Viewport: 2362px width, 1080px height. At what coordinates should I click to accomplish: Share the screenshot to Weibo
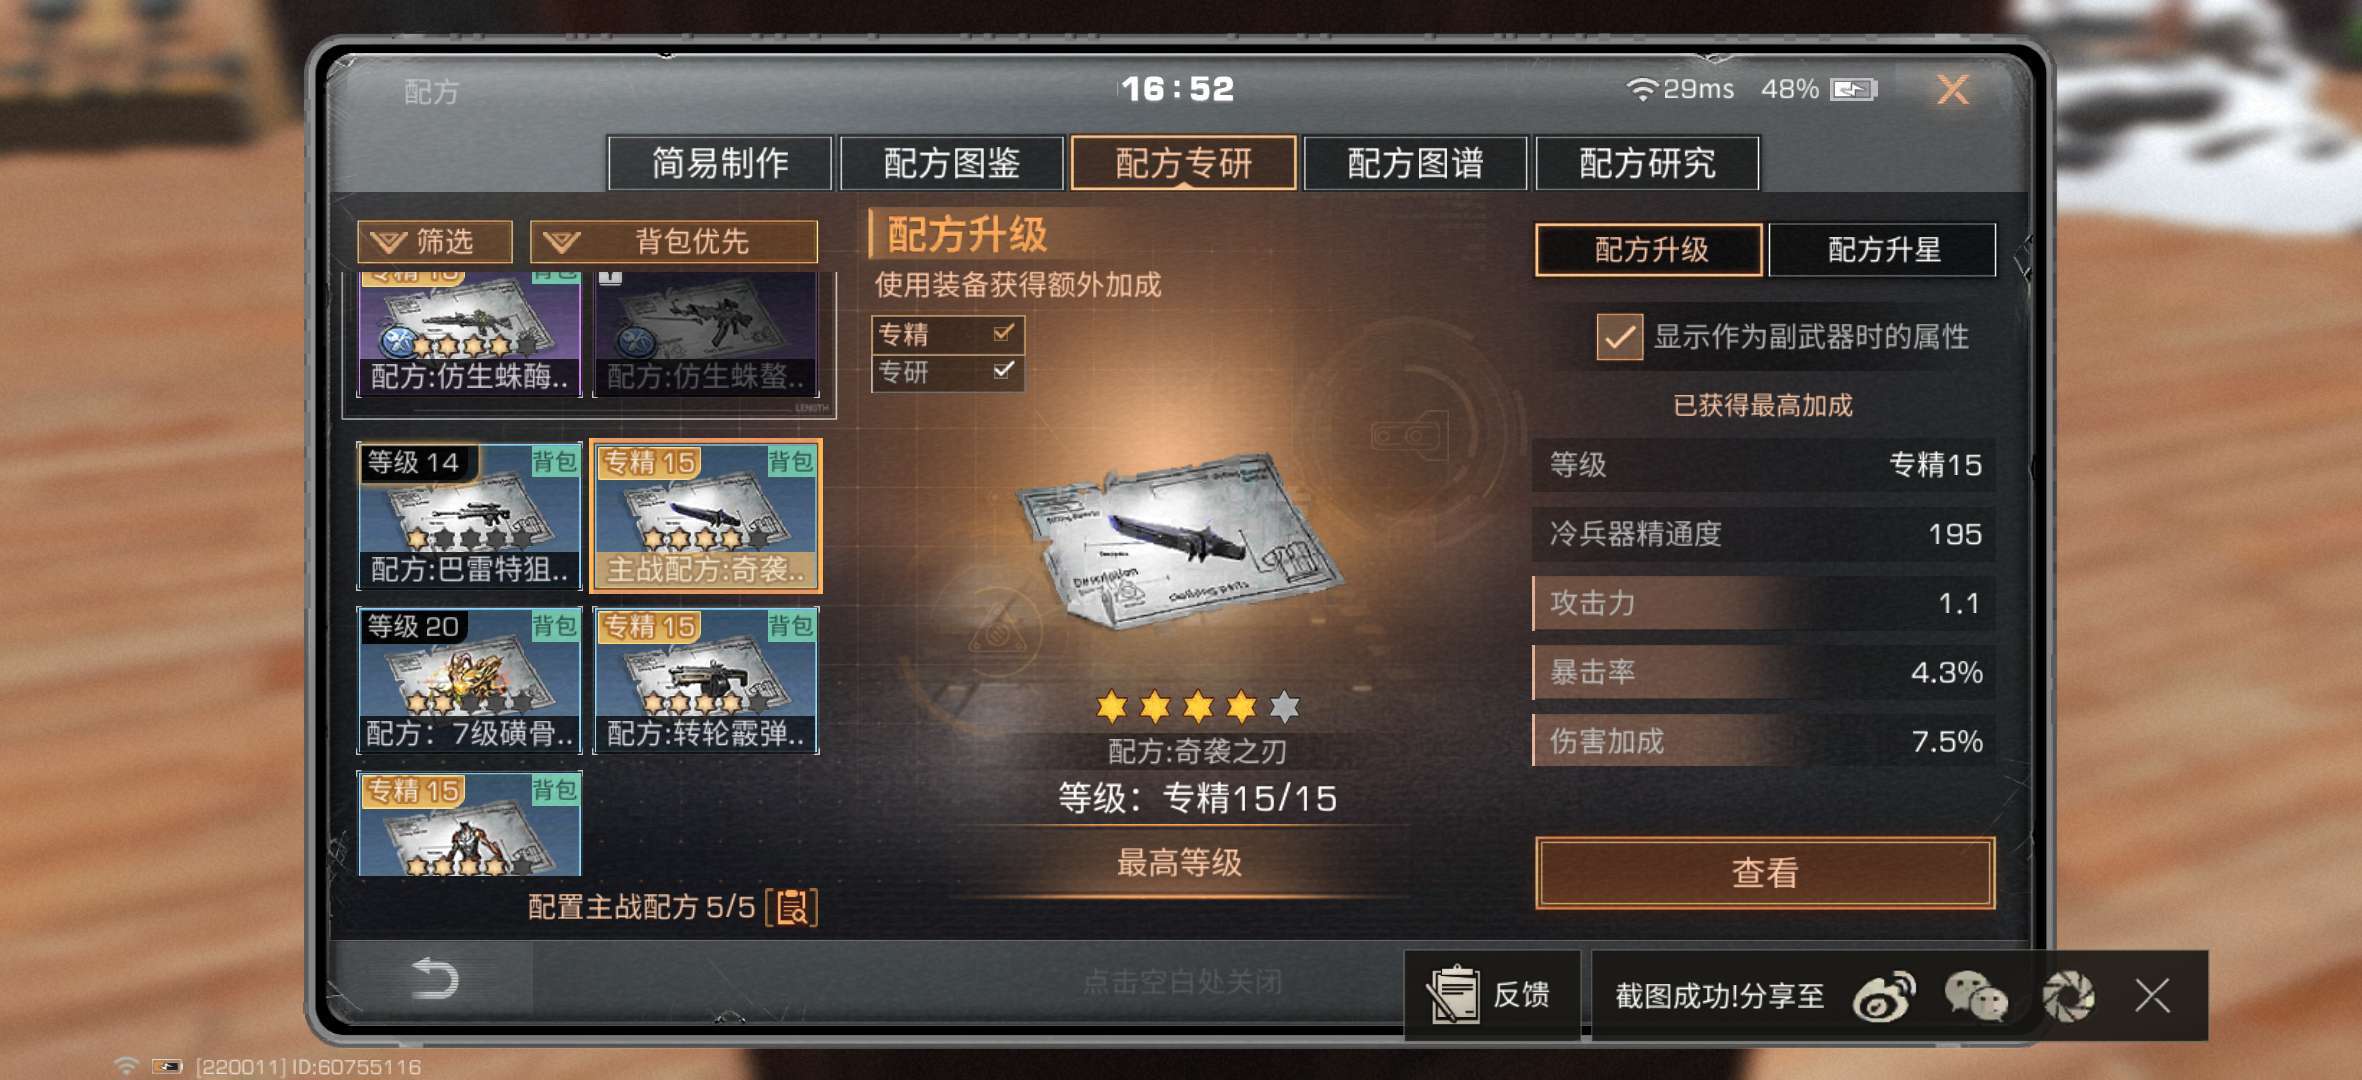click(1884, 996)
